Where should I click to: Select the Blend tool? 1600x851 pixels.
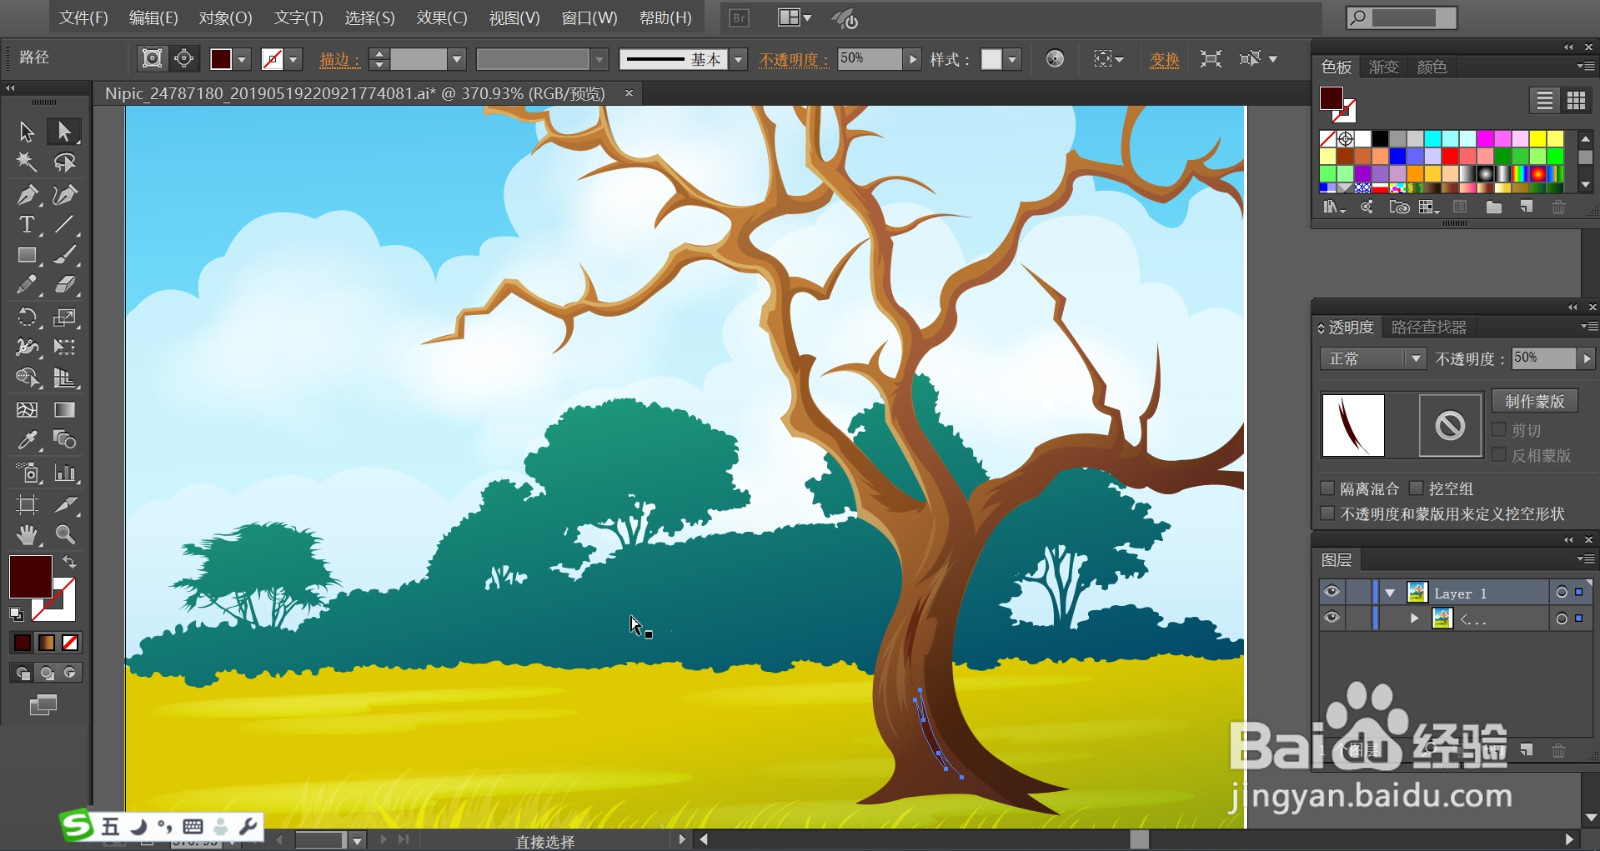(64, 440)
